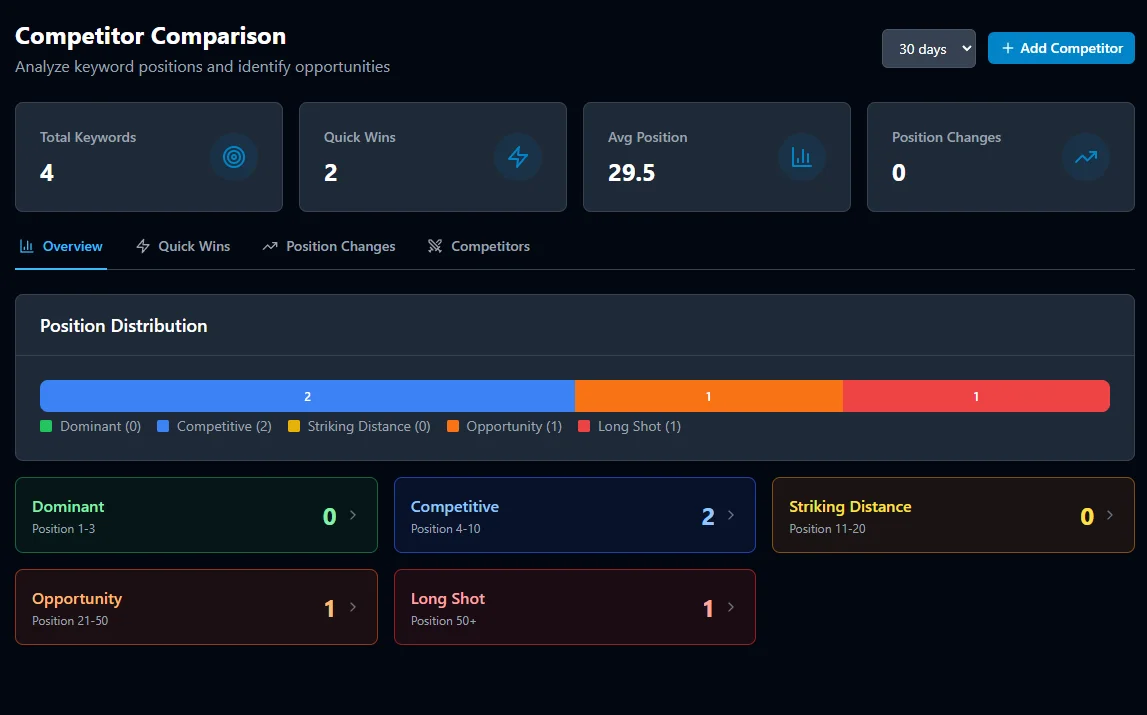Click the arrow icon beside Position Changes tab
Screen dimensions: 1147x715
[268, 245]
